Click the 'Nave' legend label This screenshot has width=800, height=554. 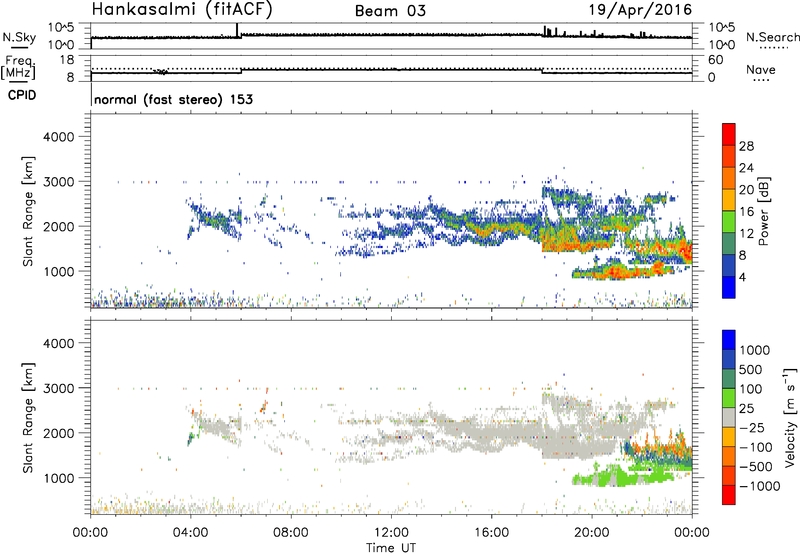tap(761, 69)
